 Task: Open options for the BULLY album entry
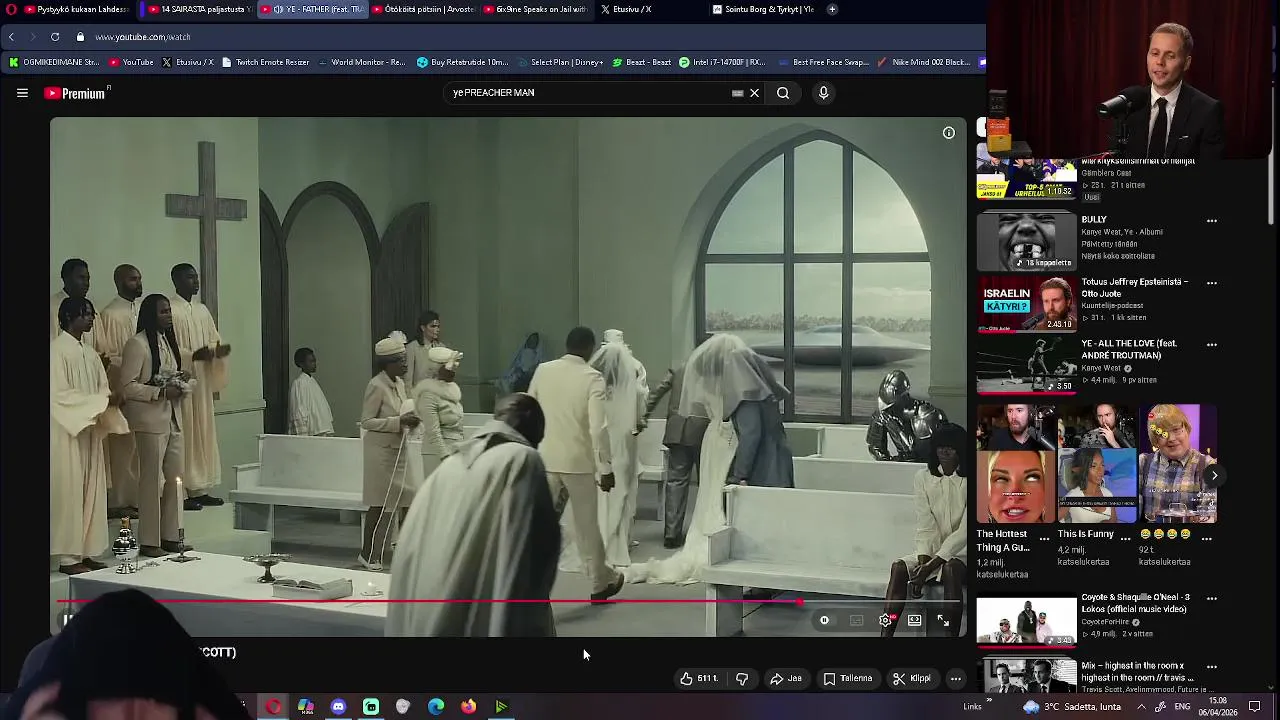1211,221
